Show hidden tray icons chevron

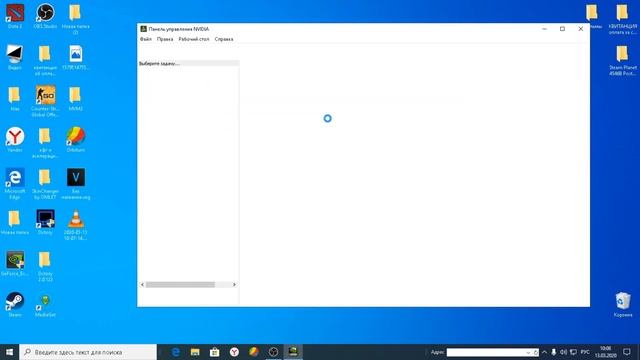(544, 352)
